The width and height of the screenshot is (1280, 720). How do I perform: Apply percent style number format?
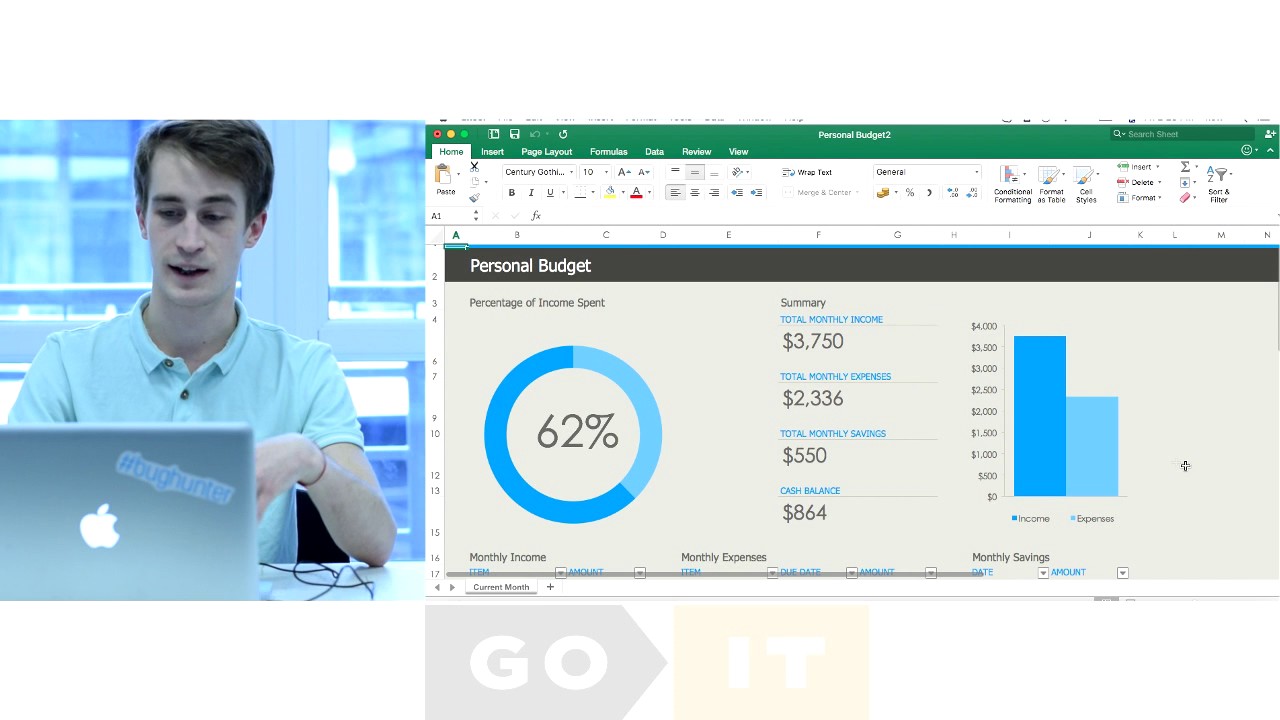(x=909, y=192)
